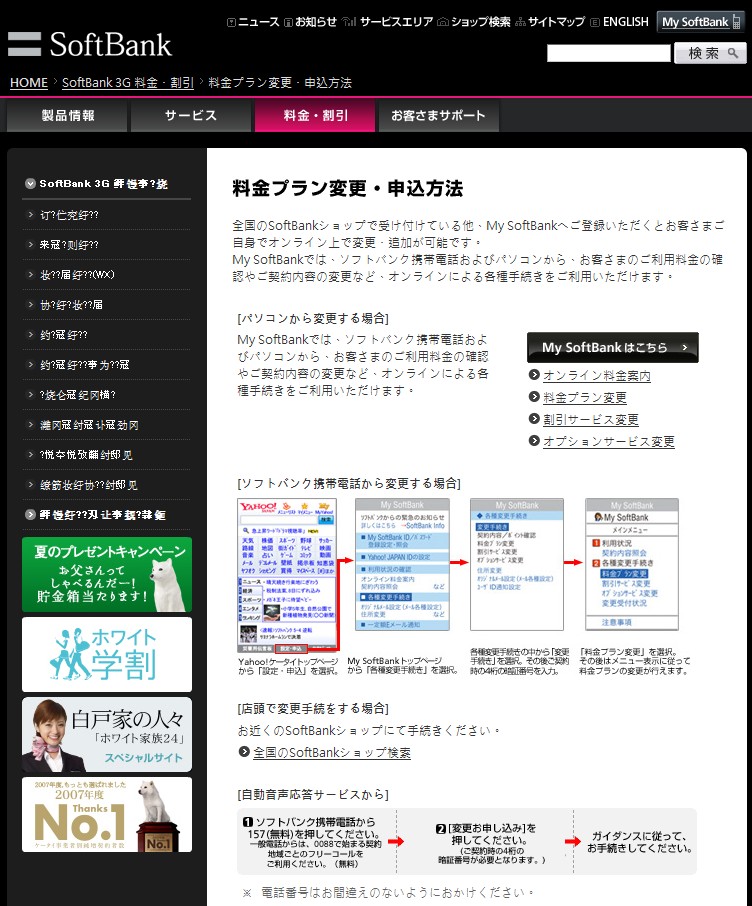
Task: Open 夏のプレゼントキャンペーン banner
Action: 107,574
